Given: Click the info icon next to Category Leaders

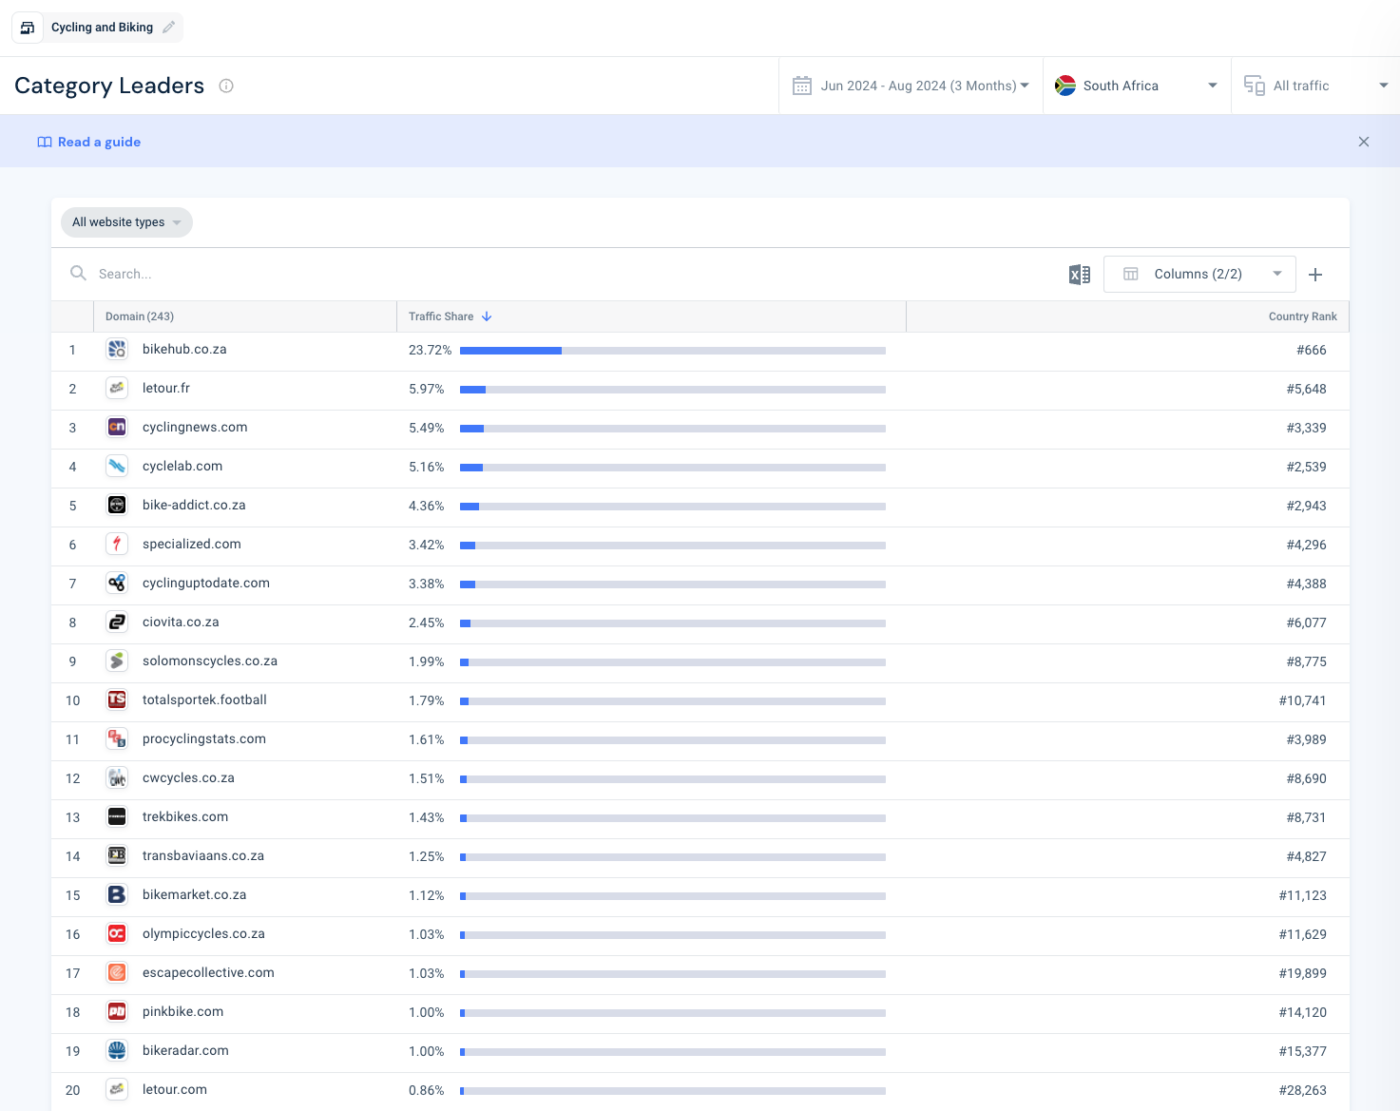Looking at the screenshot, I should pyautogui.click(x=226, y=86).
